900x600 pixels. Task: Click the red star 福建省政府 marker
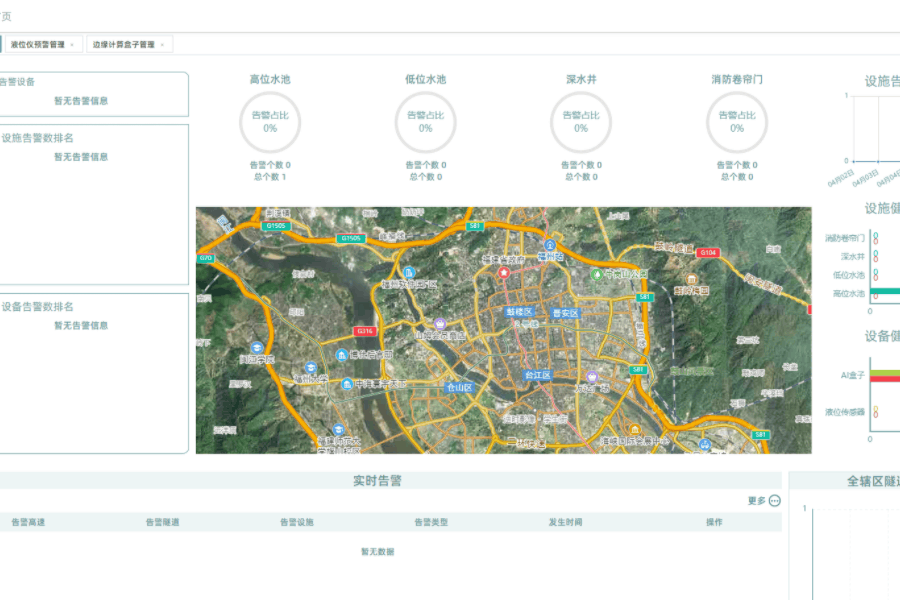(504, 272)
